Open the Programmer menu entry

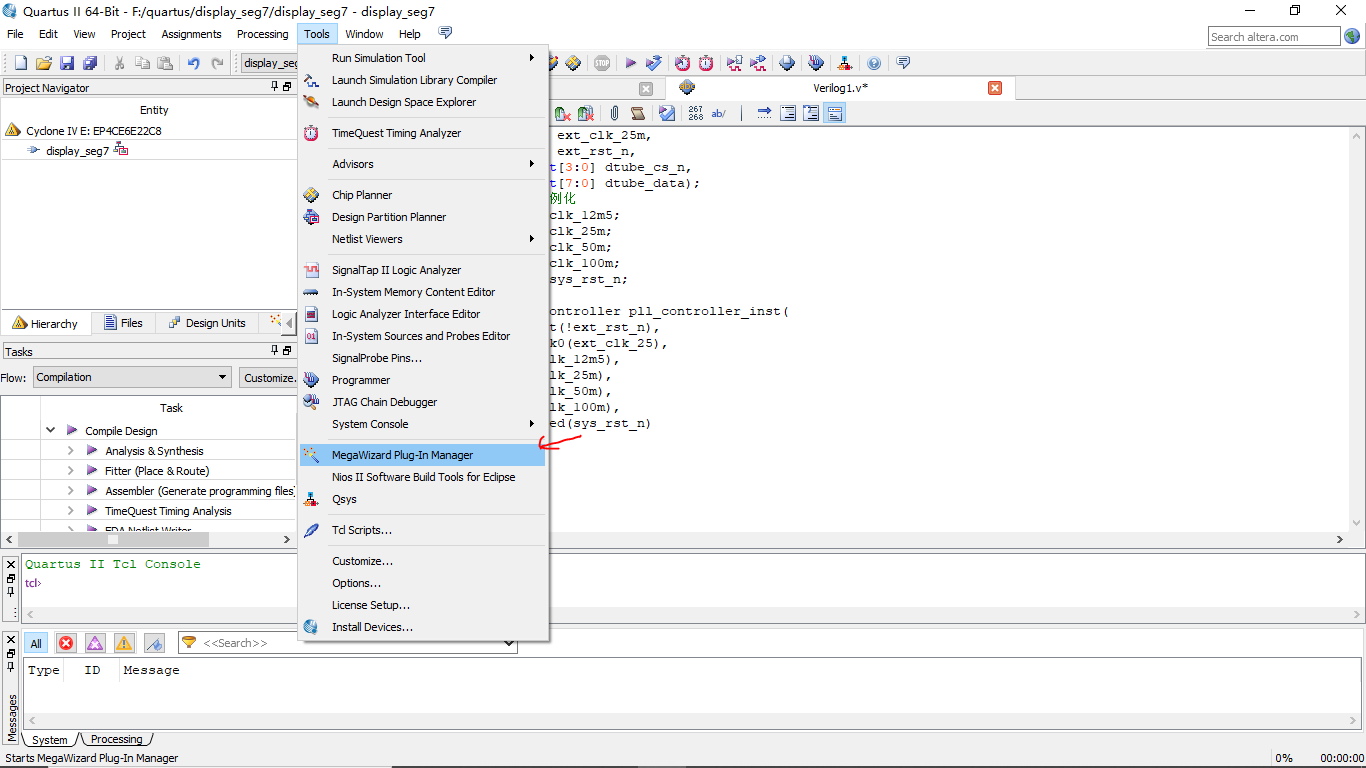(x=424, y=380)
